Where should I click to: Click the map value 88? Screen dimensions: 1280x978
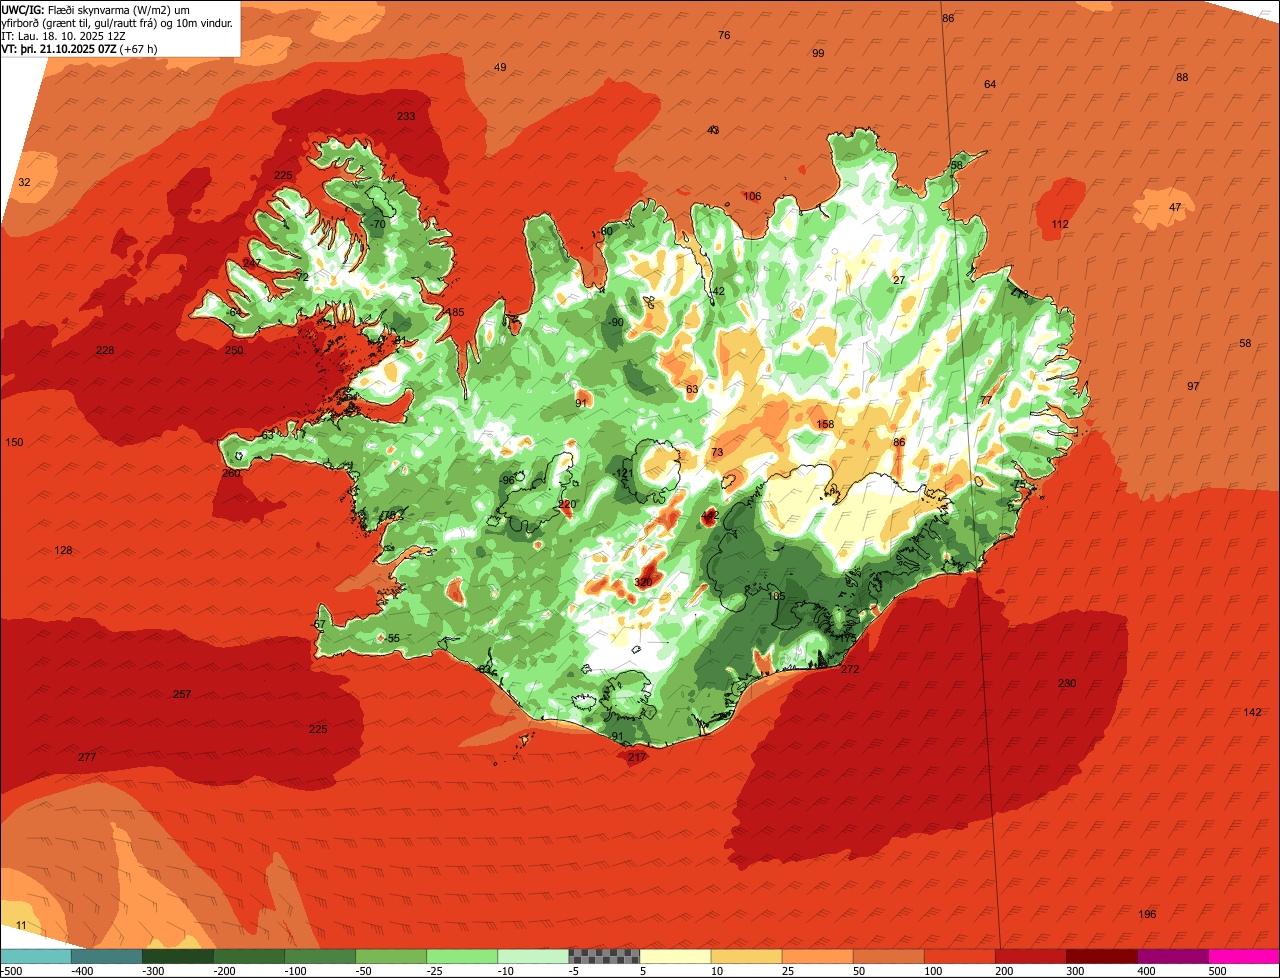tap(1182, 77)
